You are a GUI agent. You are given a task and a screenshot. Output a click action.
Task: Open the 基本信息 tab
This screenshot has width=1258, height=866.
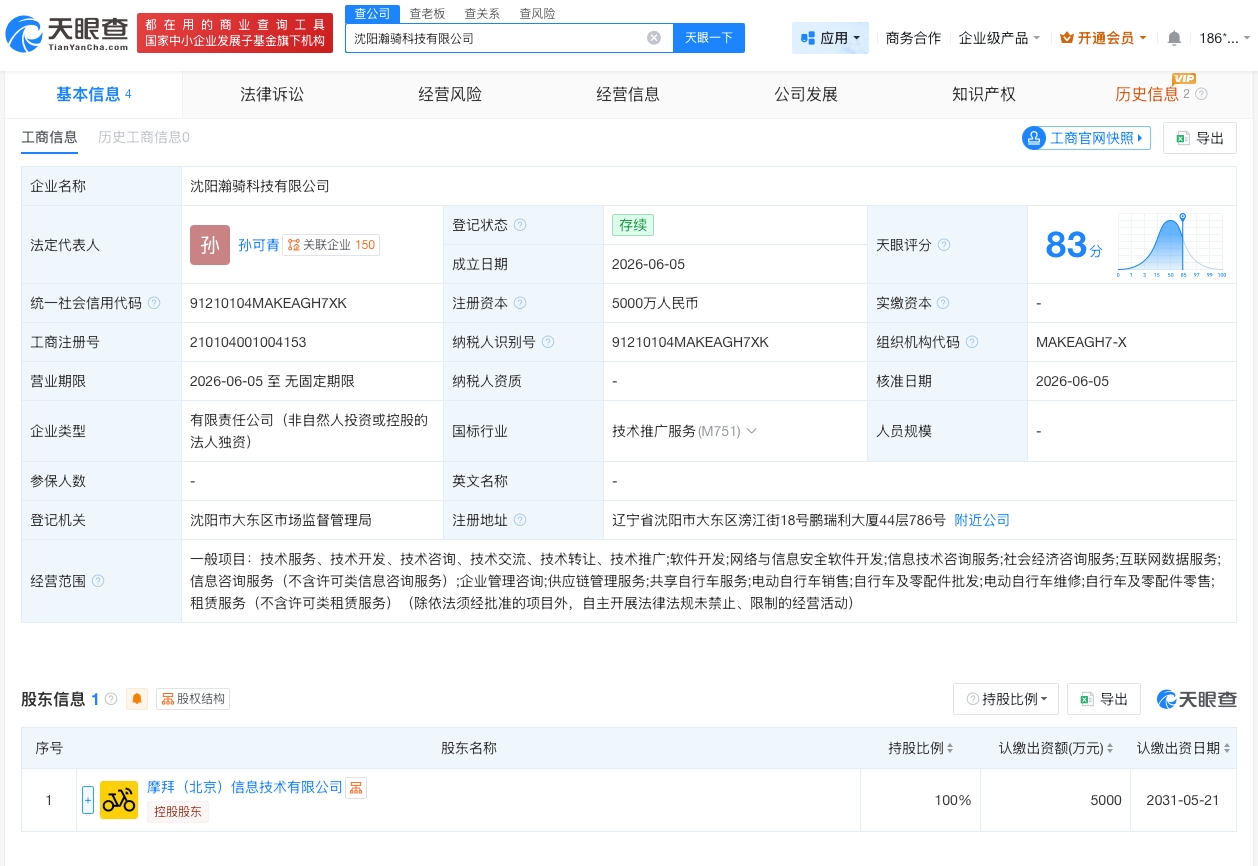(94, 94)
